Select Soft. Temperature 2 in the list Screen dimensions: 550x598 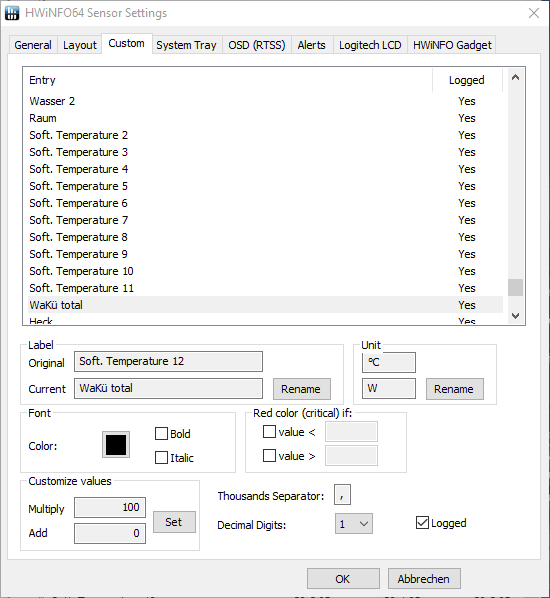pyautogui.click(x=265, y=135)
